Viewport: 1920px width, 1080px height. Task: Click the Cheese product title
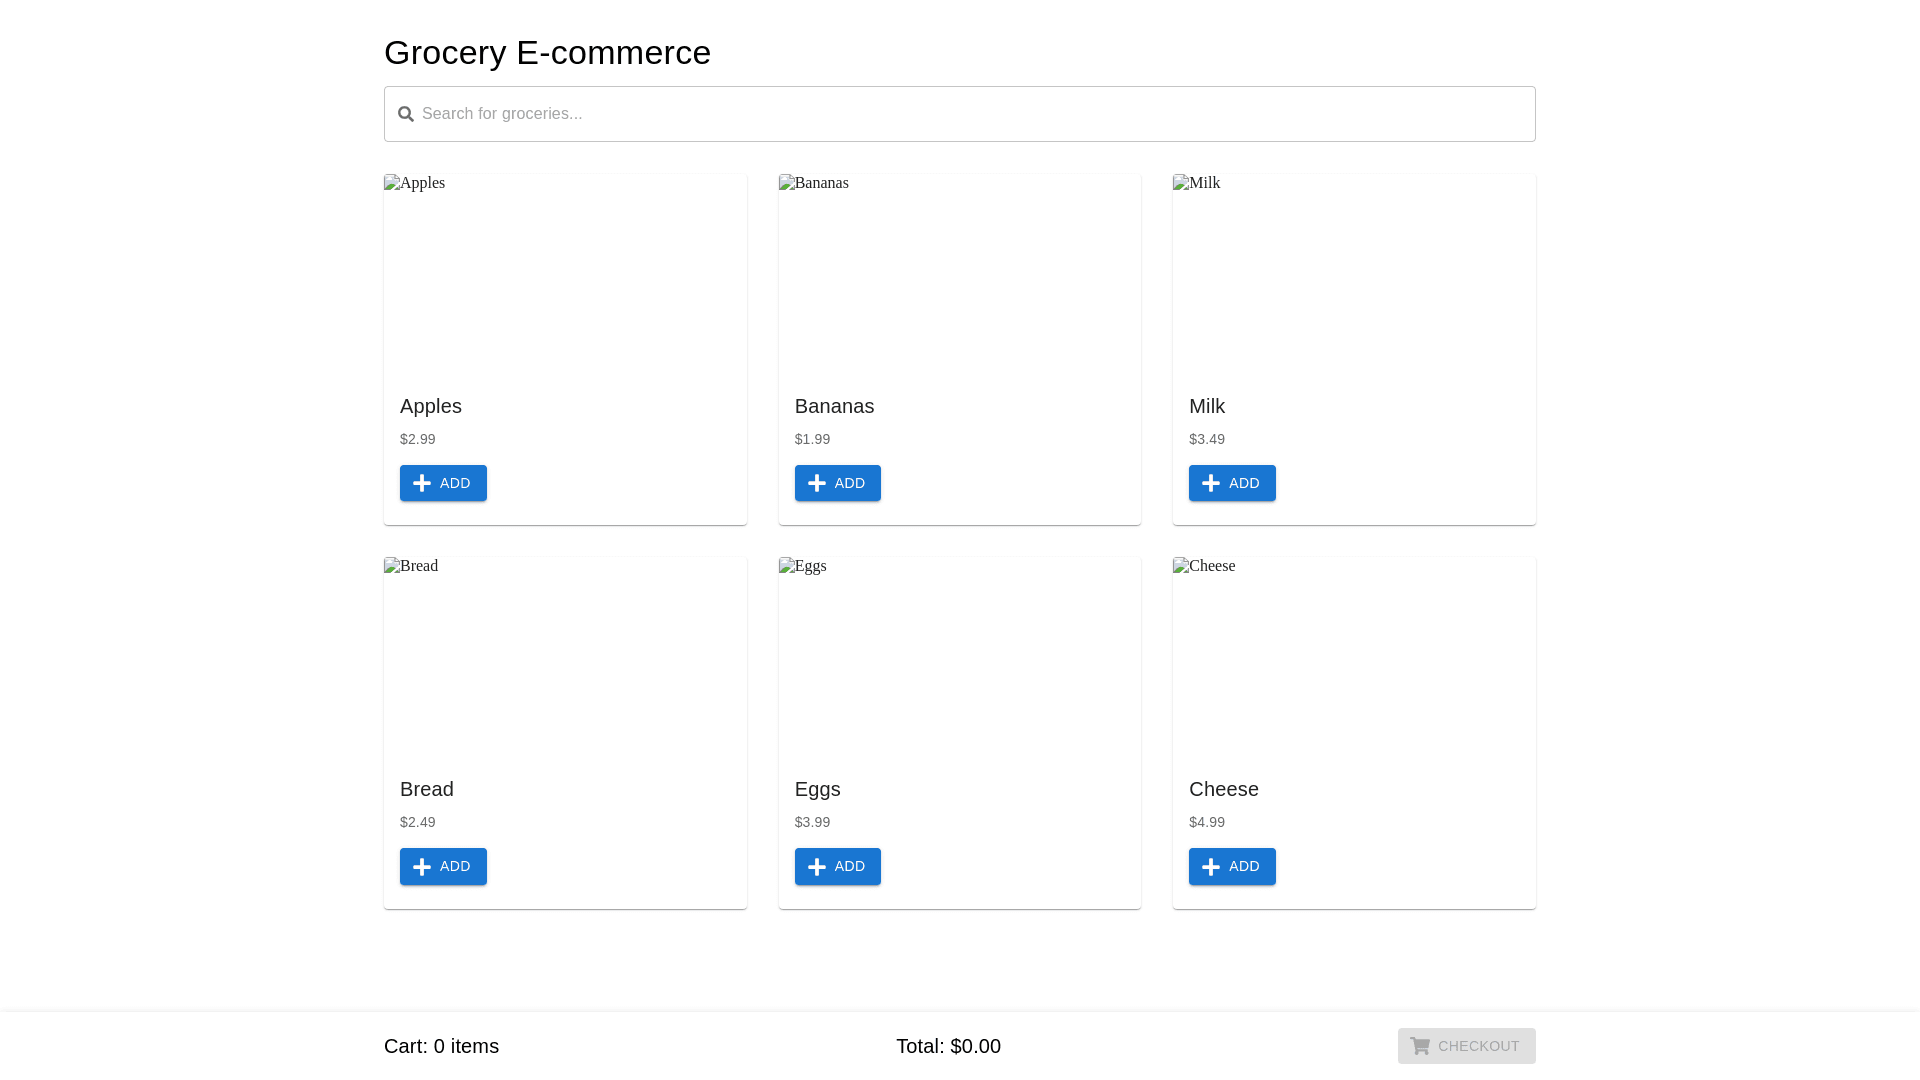[x=1223, y=789]
